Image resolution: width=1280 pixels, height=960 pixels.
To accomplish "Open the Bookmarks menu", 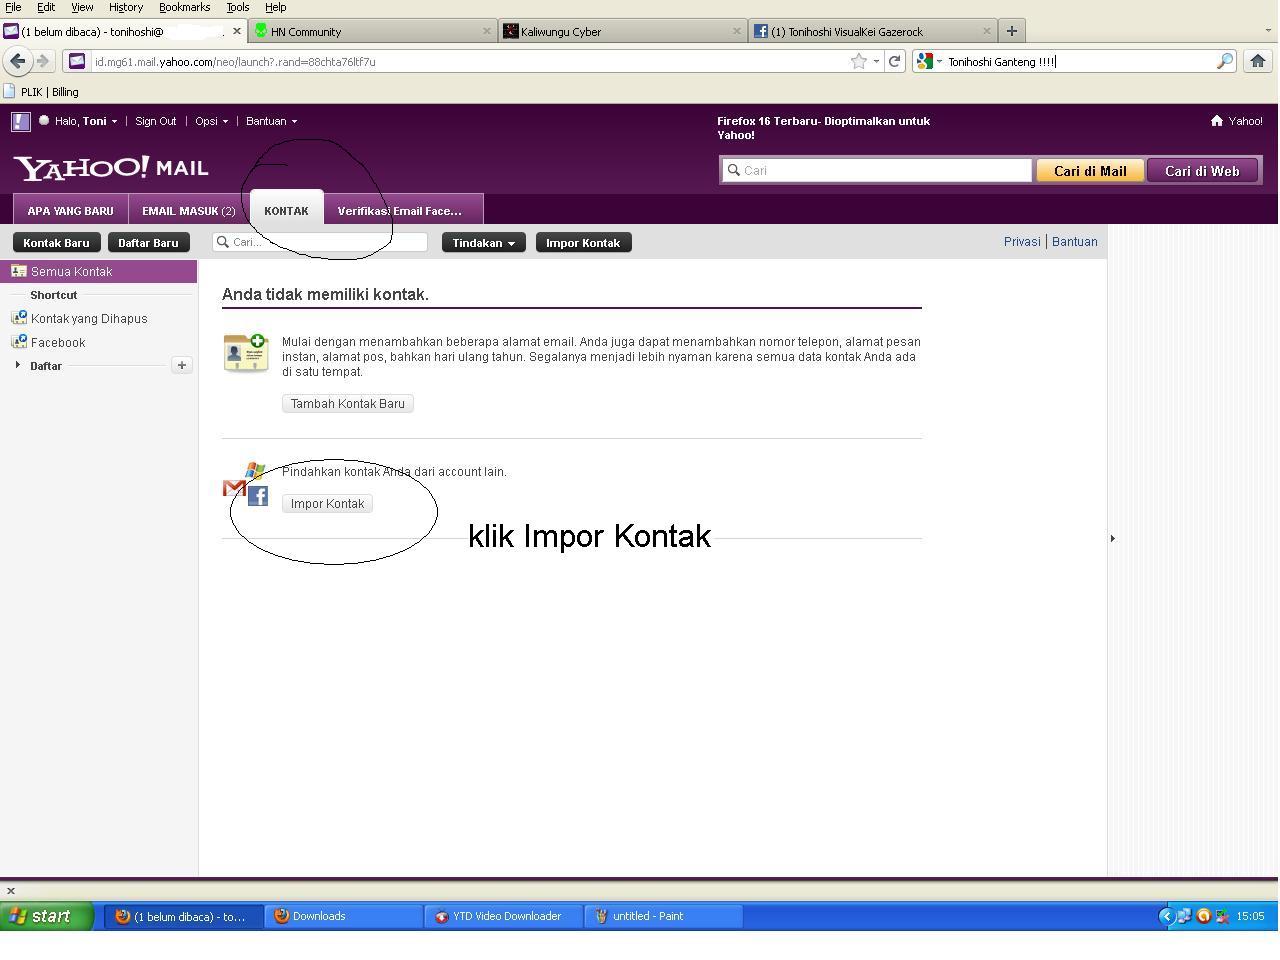I will click(184, 7).
